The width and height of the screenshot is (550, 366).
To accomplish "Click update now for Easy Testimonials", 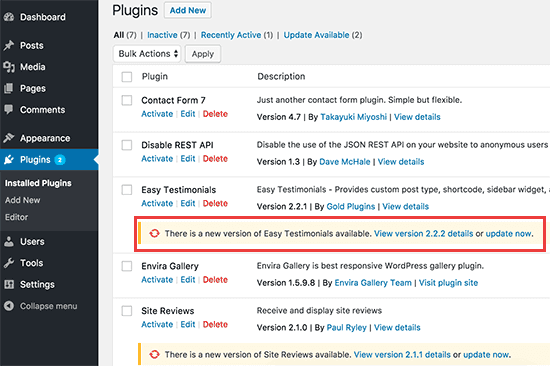I will 509,233.
